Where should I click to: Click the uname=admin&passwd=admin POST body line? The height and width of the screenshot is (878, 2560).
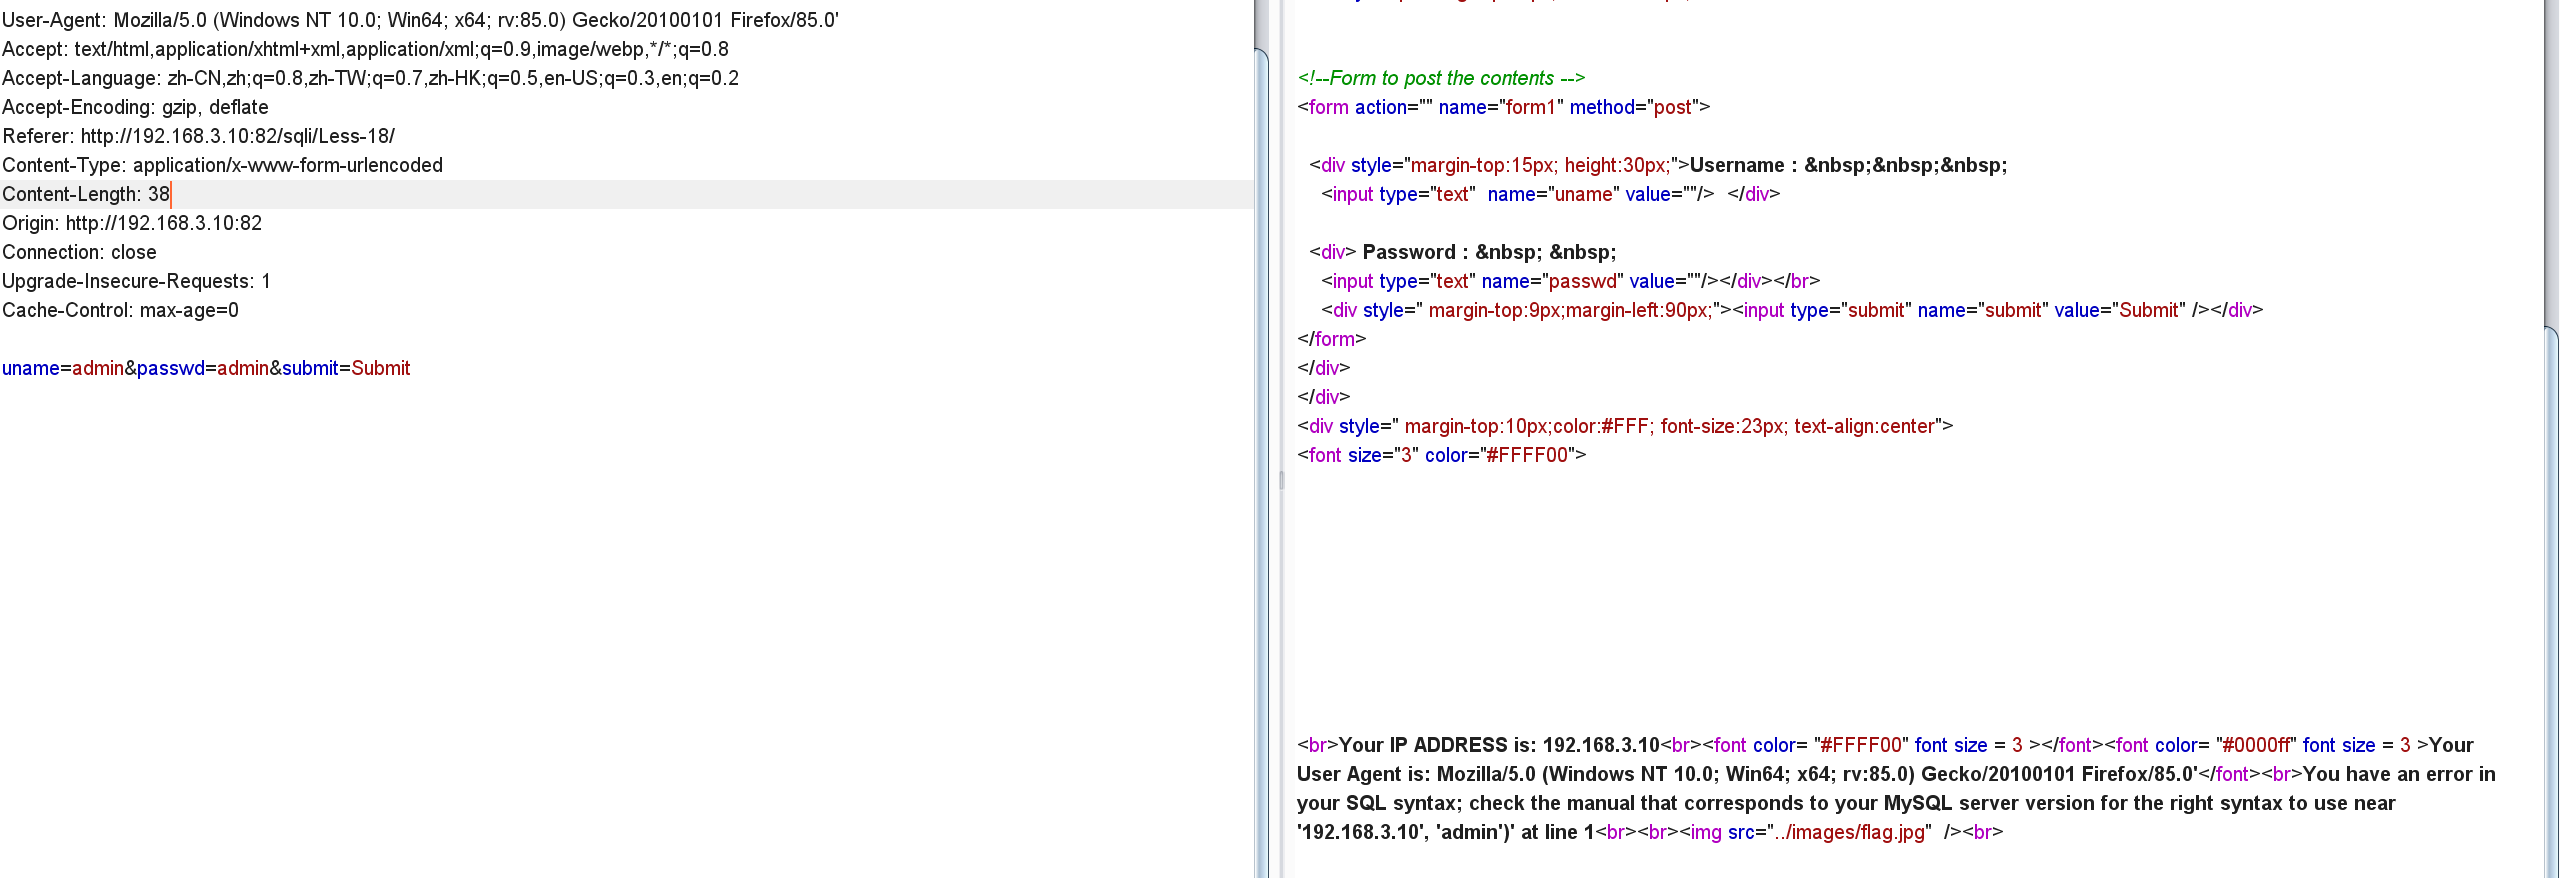click(206, 368)
